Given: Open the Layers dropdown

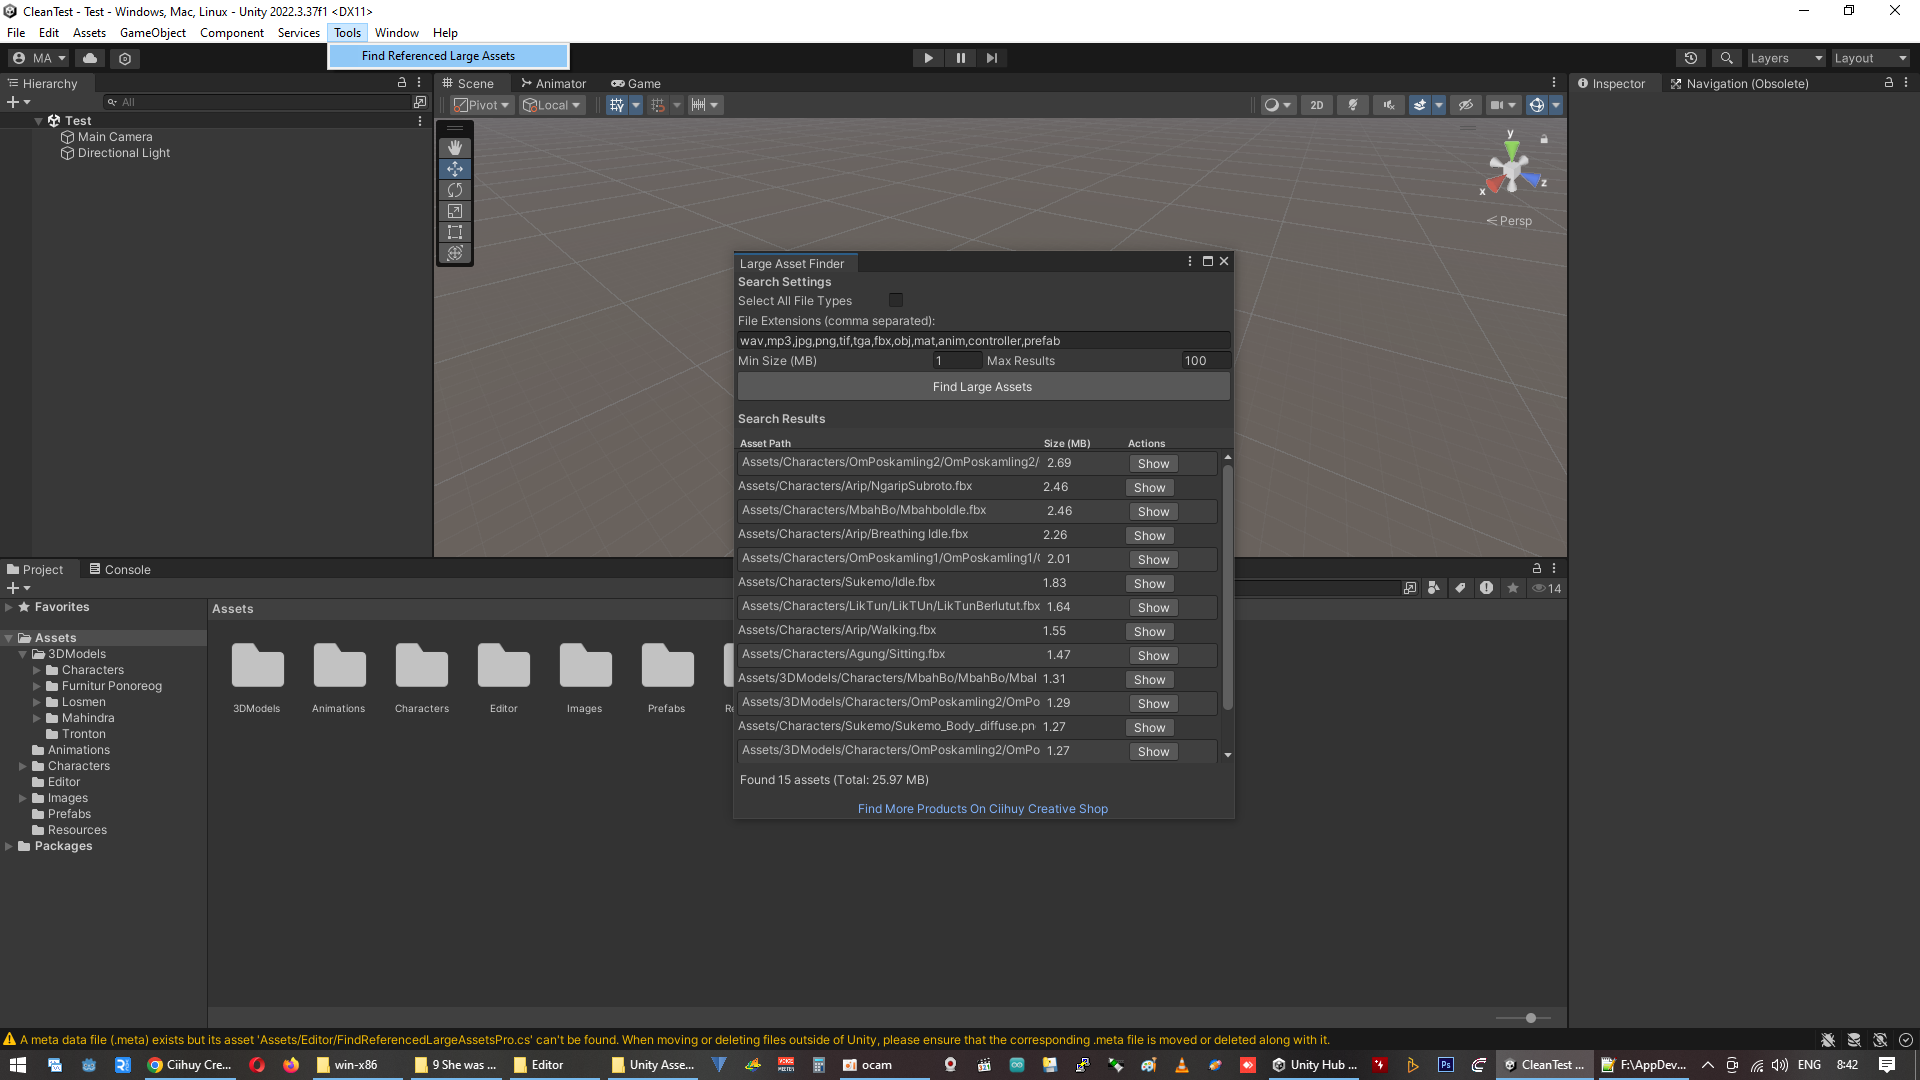Looking at the screenshot, I should (x=1786, y=58).
